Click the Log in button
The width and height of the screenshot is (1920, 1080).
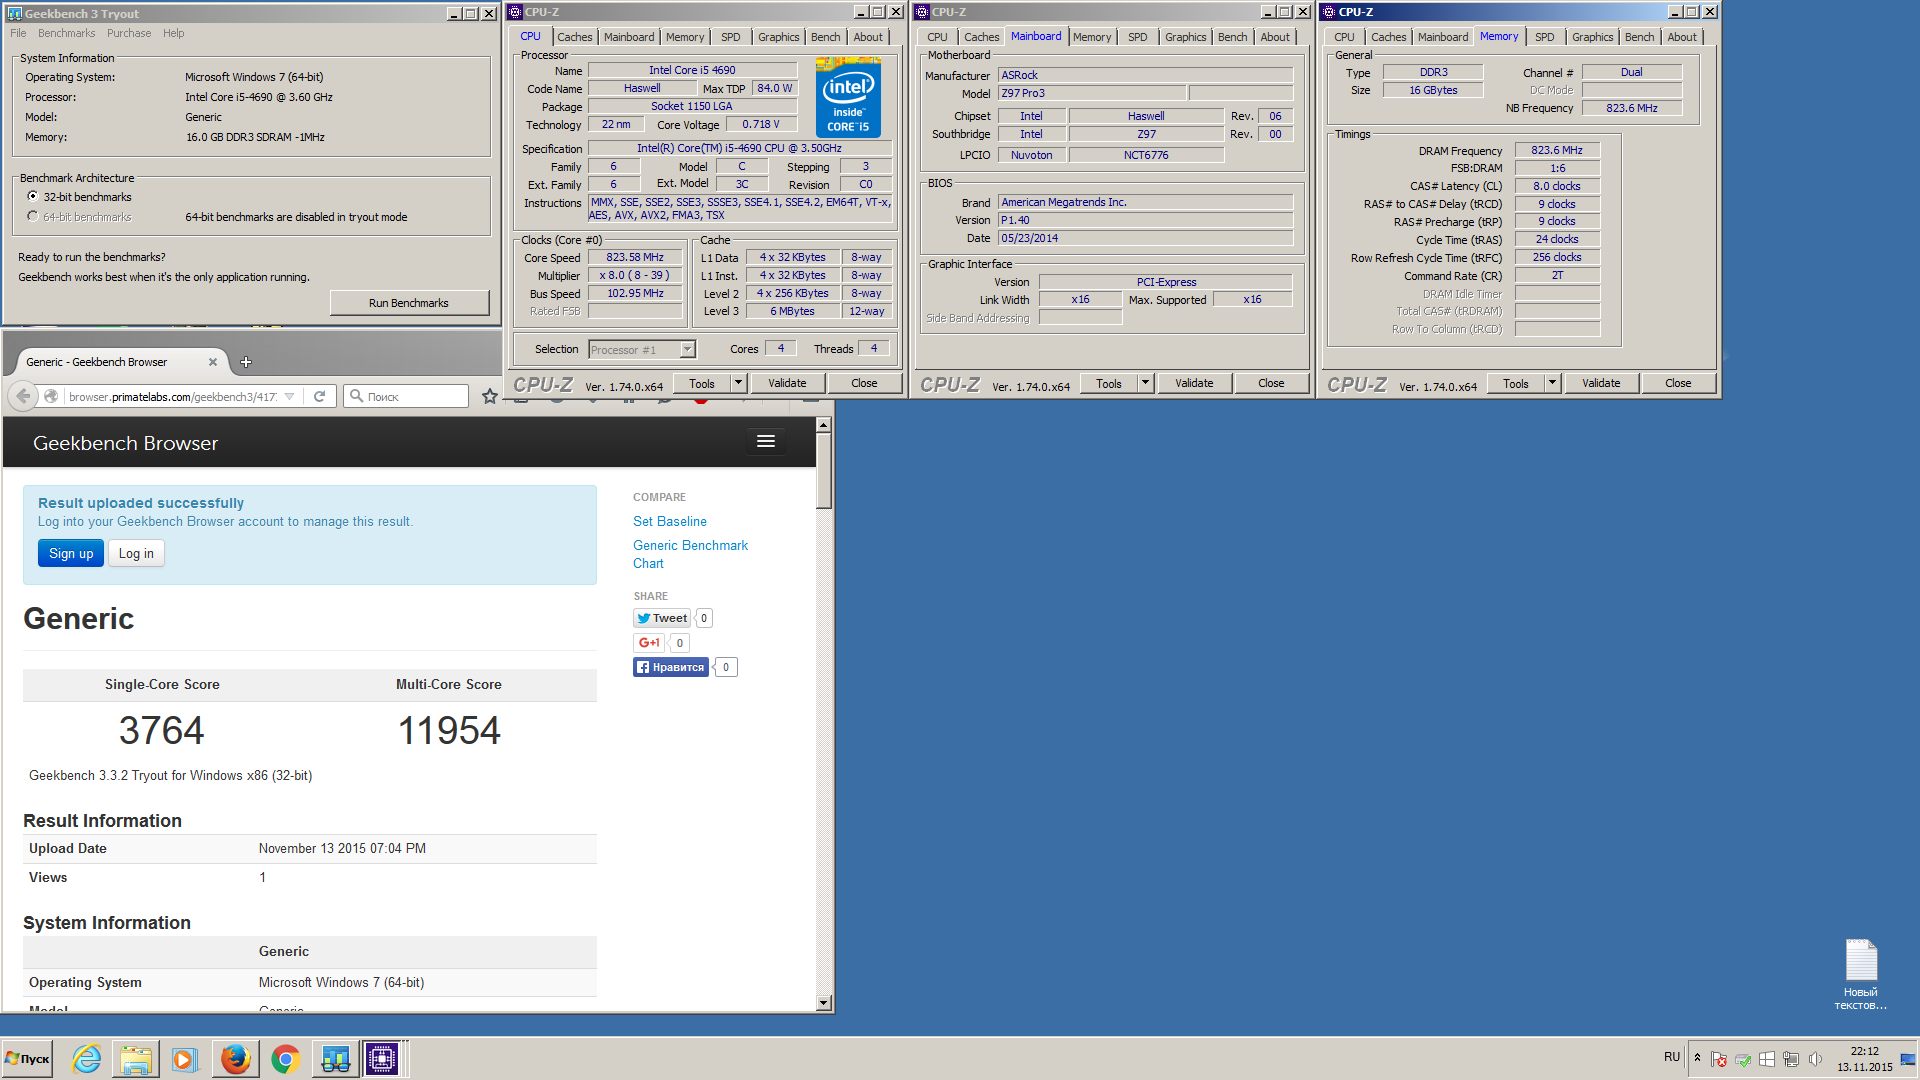136,553
